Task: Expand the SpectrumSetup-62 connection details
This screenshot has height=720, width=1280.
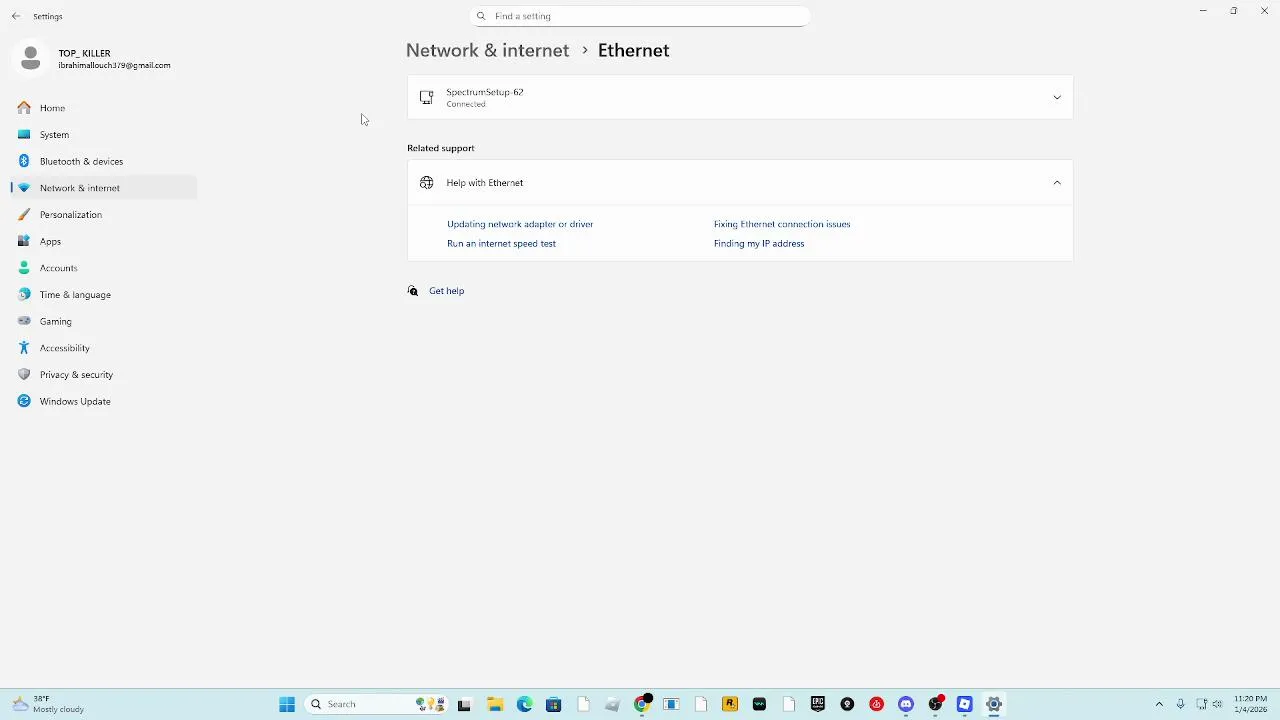Action: [740, 97]
